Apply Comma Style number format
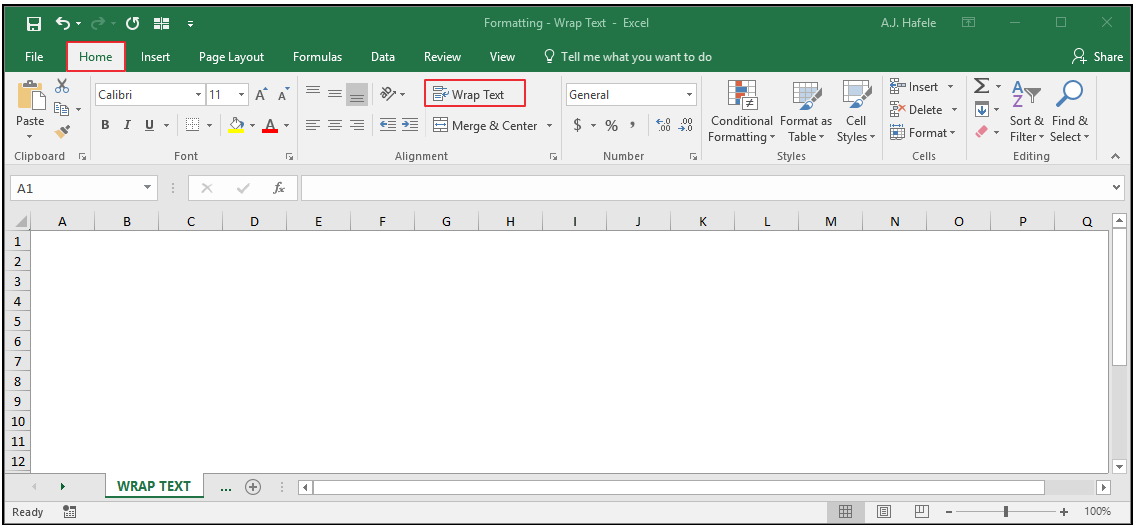 click(x=632, y=125)
